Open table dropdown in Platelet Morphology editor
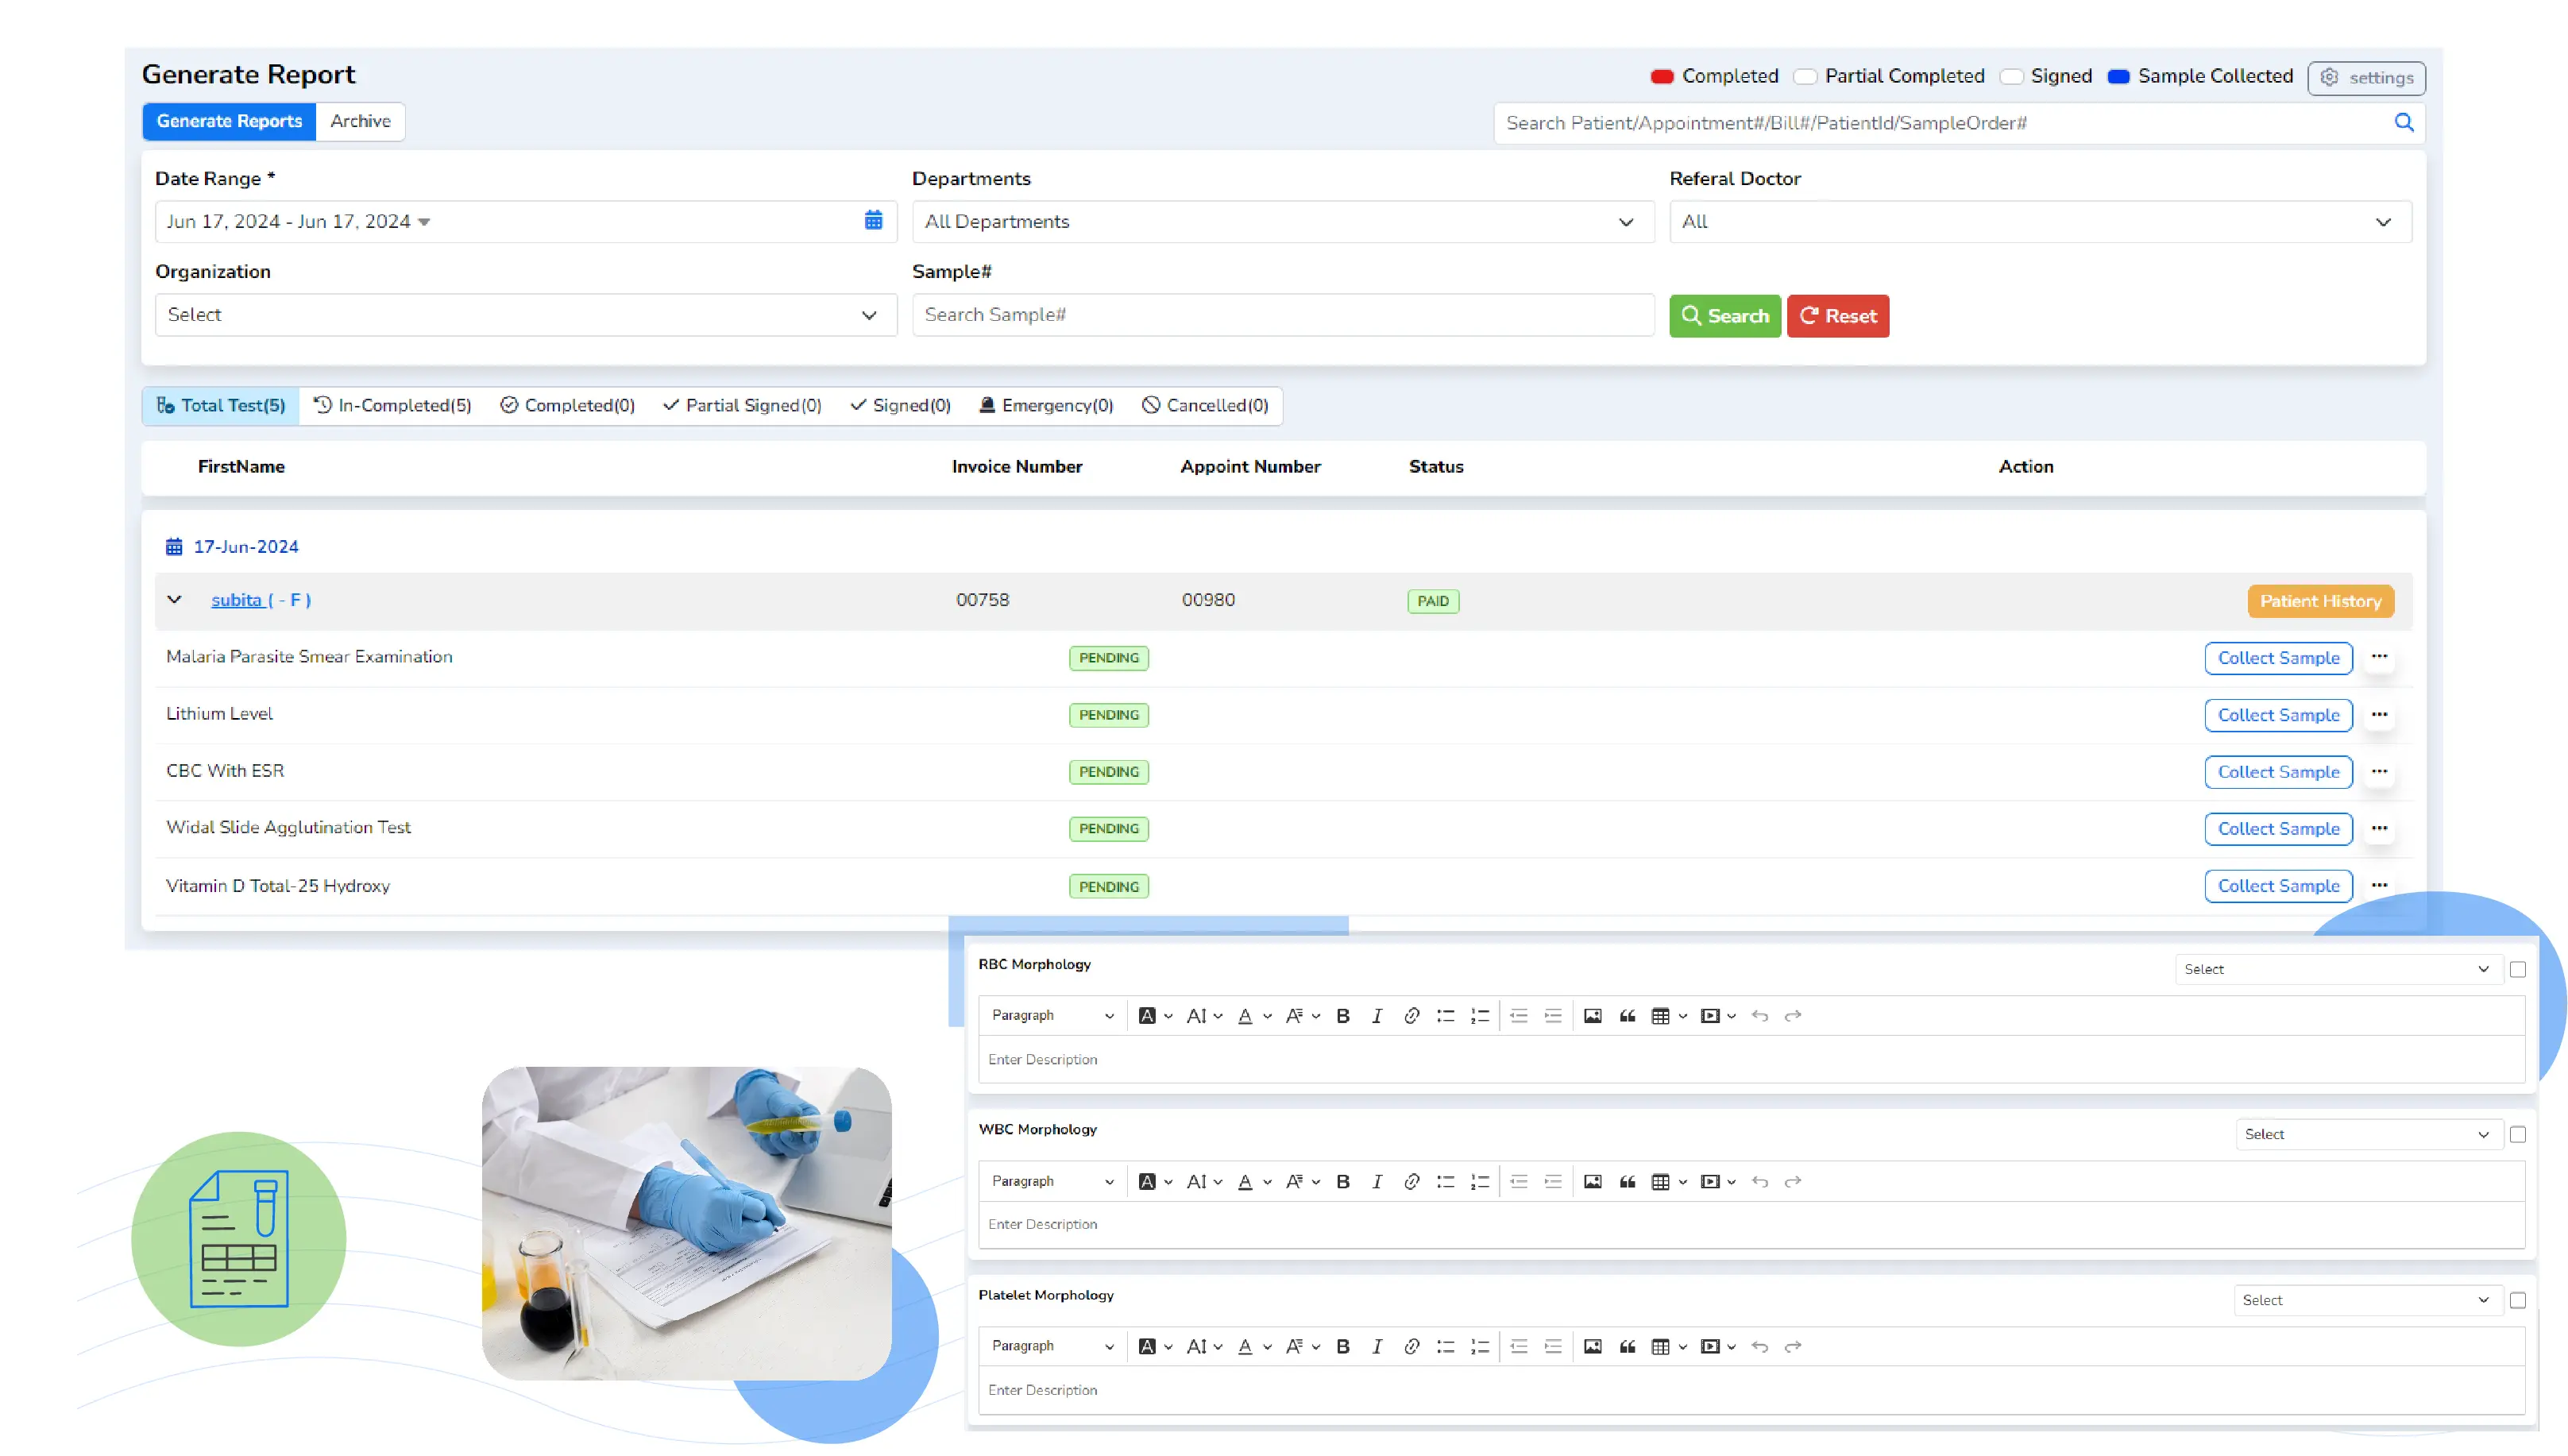The height and width of the screenshot is (1456, 2568). coord(1668,1346)
